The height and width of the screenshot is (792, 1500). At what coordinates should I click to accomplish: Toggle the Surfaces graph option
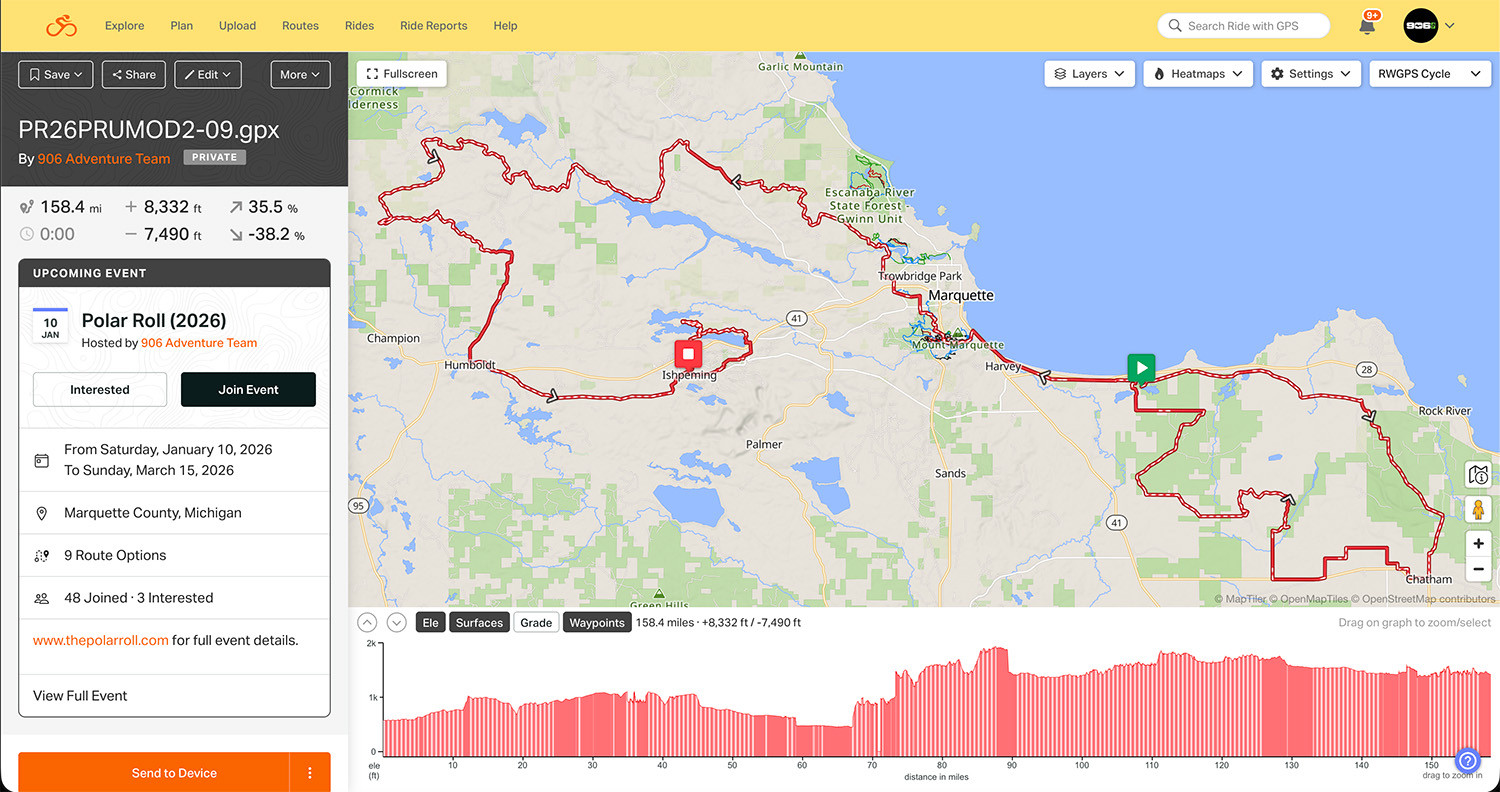479,622
